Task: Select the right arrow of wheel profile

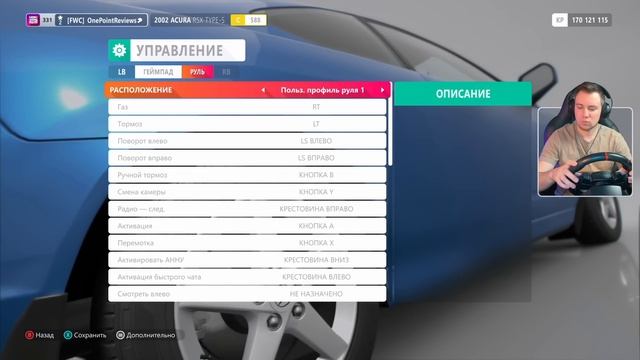Action: click(382, 90)
